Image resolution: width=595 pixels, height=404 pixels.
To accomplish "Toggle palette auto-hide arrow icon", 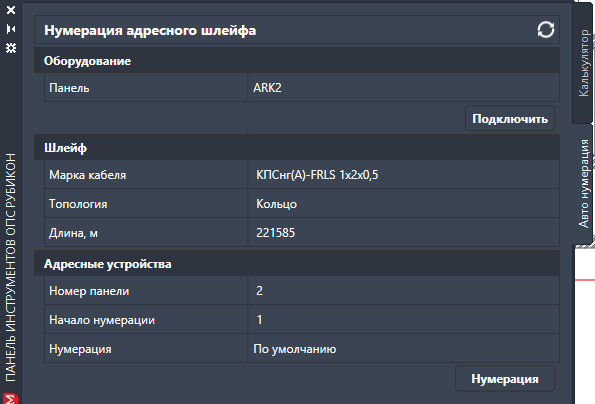I will [11, 29].
